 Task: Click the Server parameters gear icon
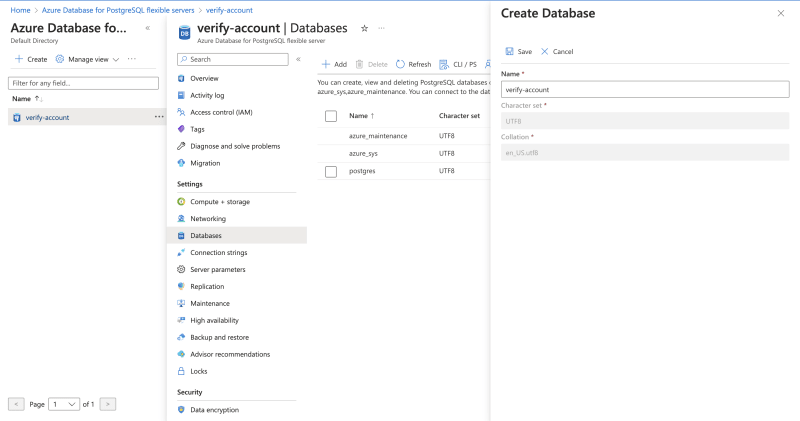coord(181,269)
